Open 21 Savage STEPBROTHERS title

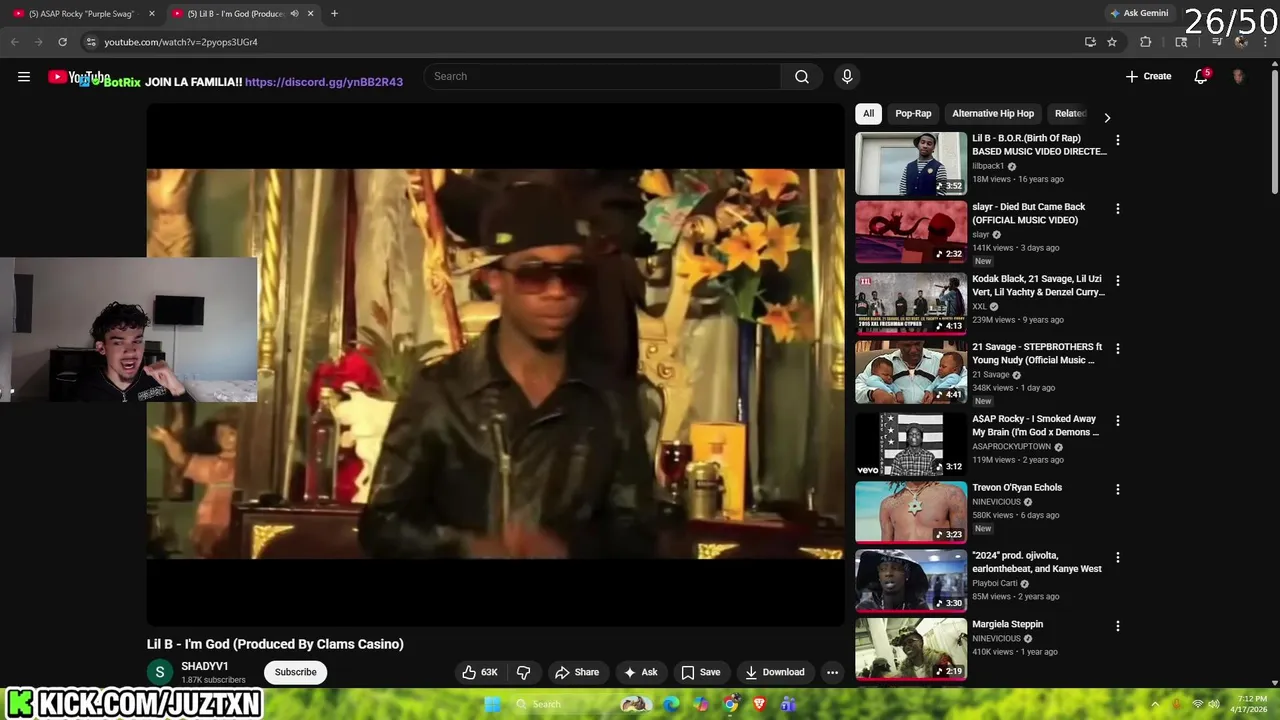coord(1037,353)
